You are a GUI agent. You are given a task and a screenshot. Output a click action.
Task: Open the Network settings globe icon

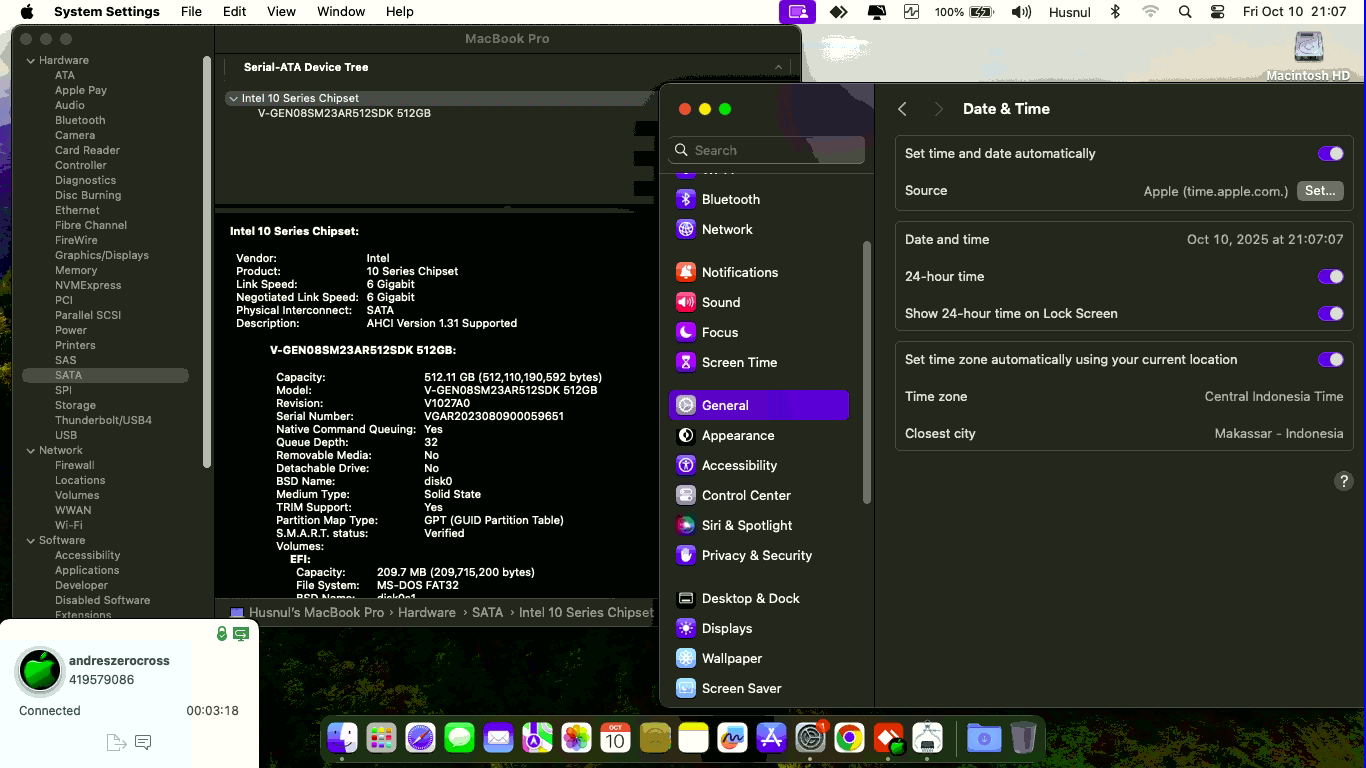click(x=685, y=229)
